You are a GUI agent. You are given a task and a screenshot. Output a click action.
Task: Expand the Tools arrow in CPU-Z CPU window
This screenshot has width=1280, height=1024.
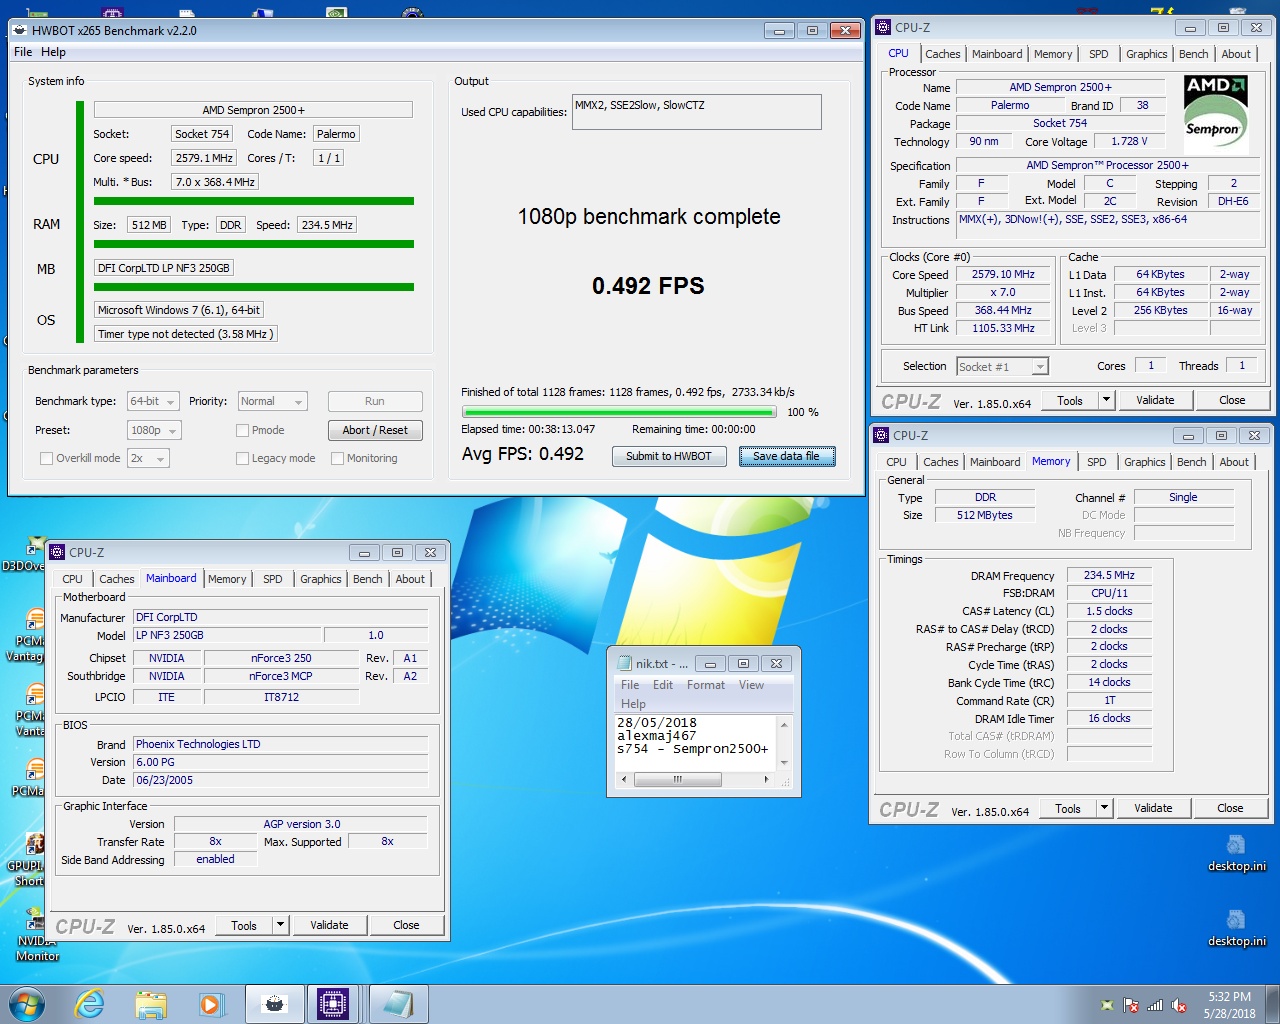click(x=1106, y=400)
